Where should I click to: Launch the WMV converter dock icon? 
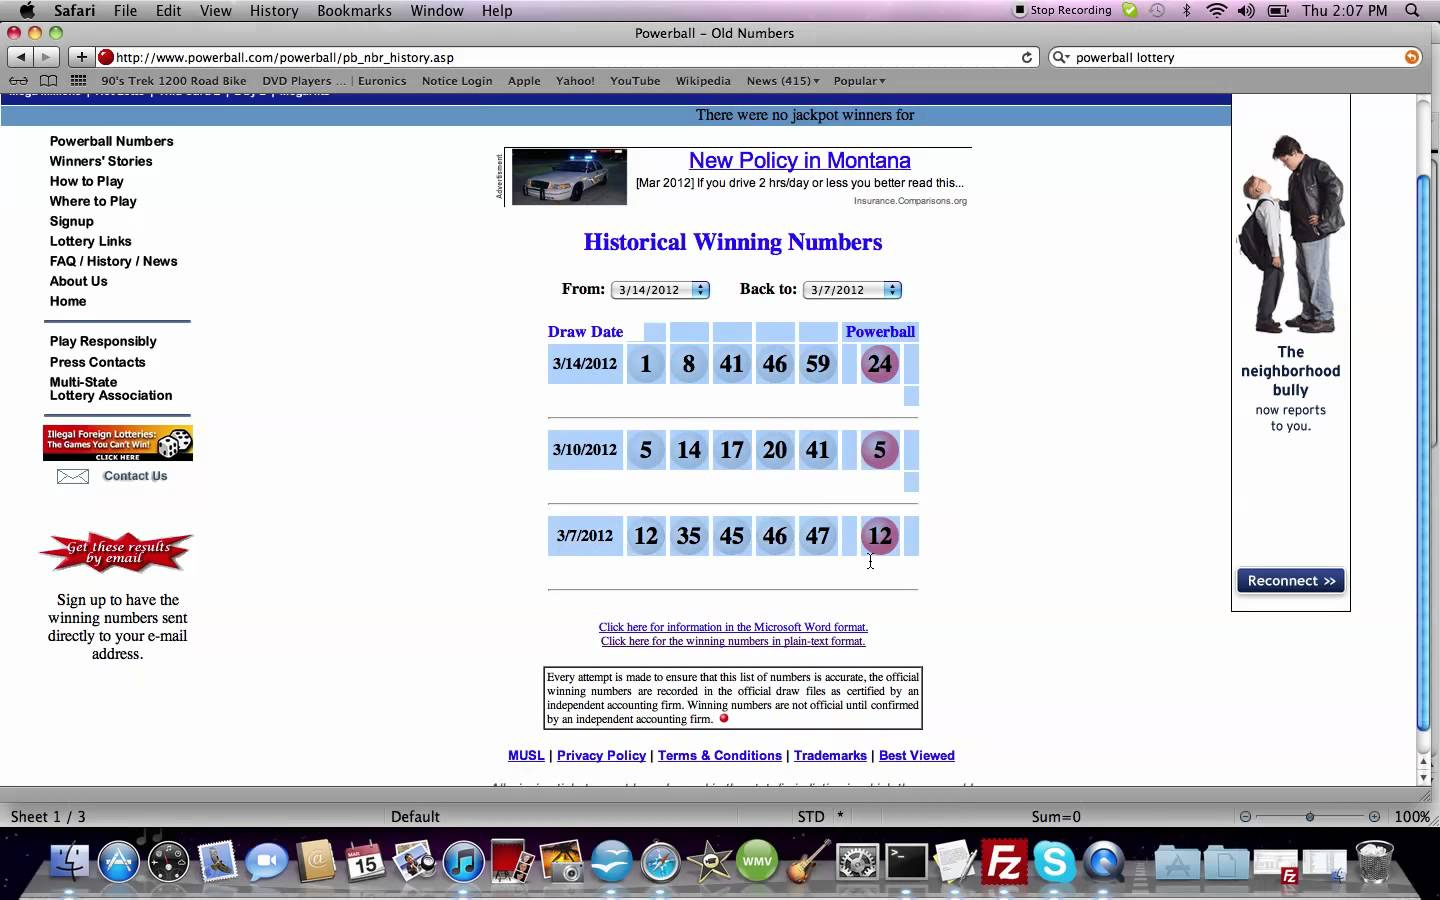point(758,861)
